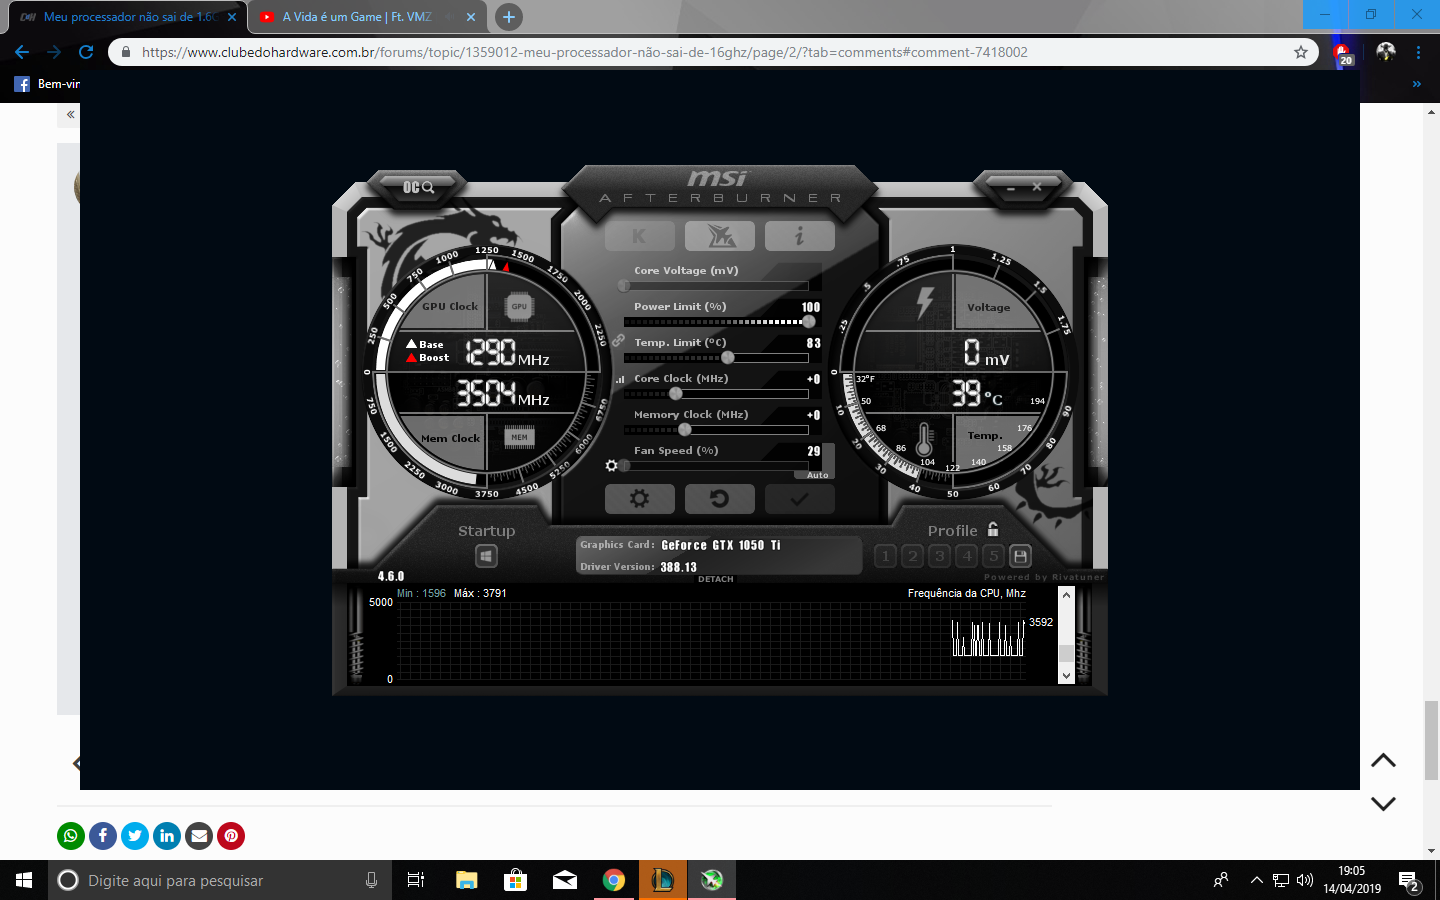
Task: Click the Temp. Limit slider handle
Action: 728,358
